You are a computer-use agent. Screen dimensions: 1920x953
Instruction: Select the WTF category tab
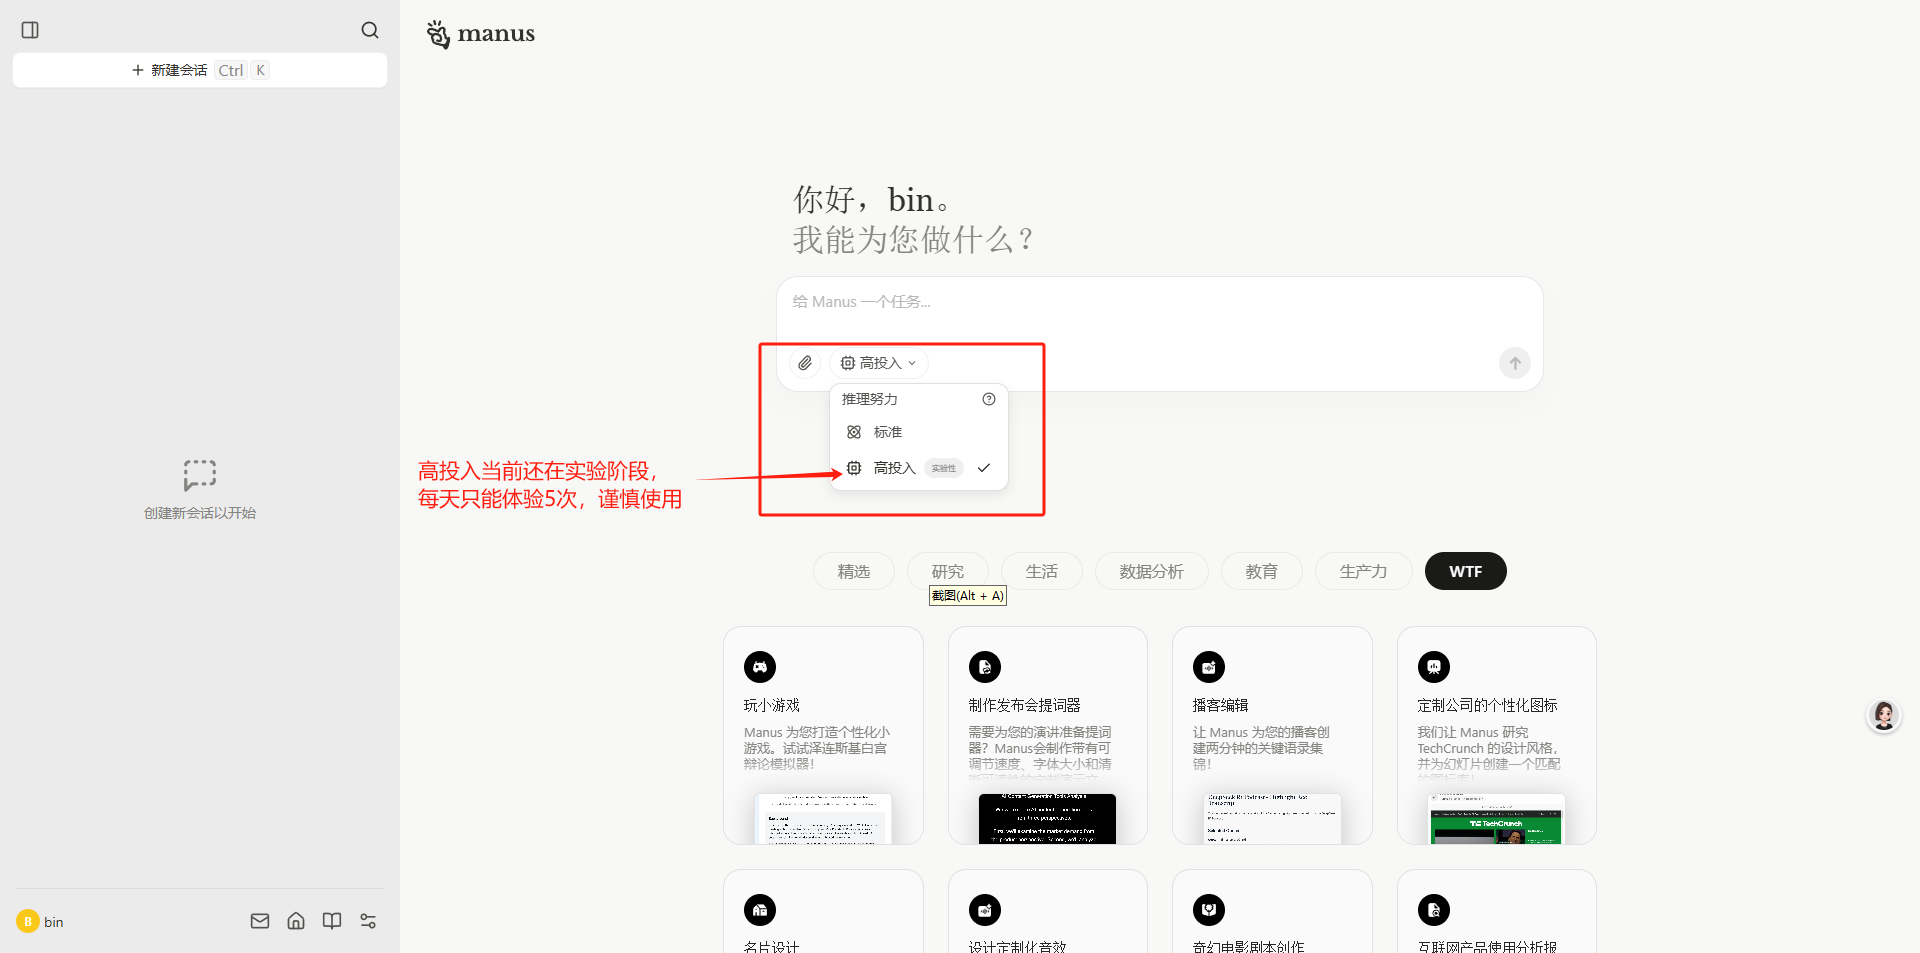(x=1466, y=571)
